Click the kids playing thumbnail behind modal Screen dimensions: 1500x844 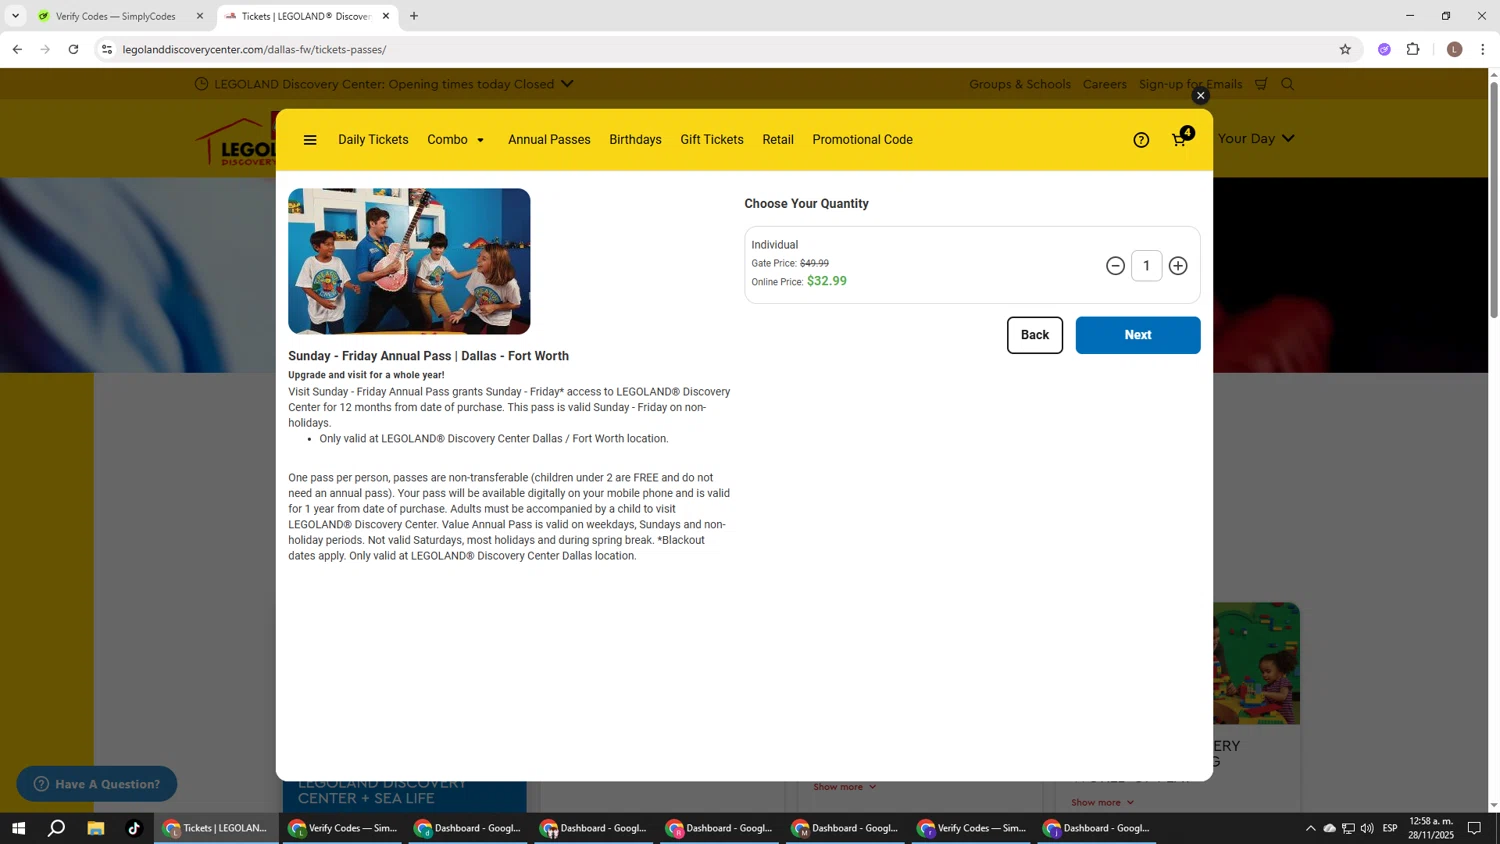[x=1257, y=663]
